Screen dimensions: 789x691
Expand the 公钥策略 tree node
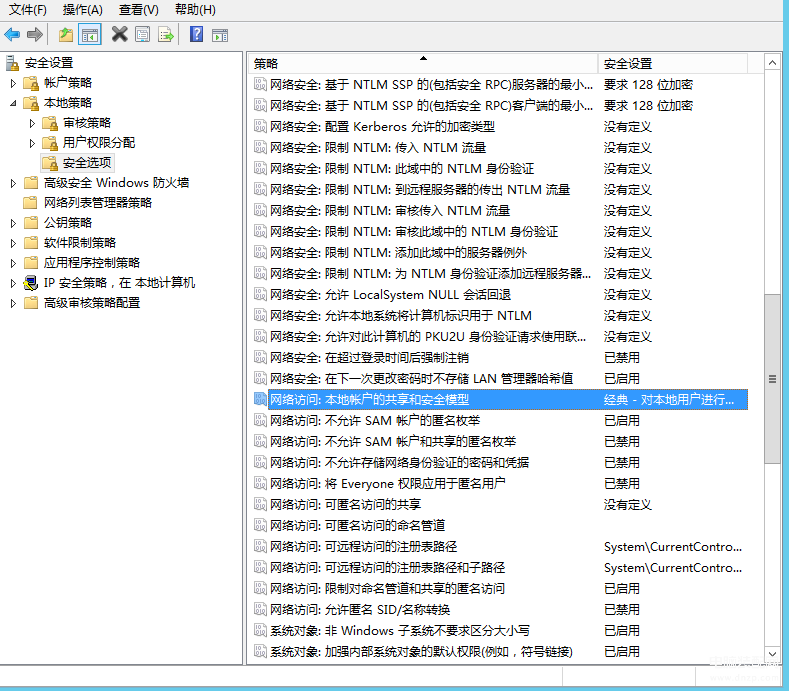tap(13, 223)
